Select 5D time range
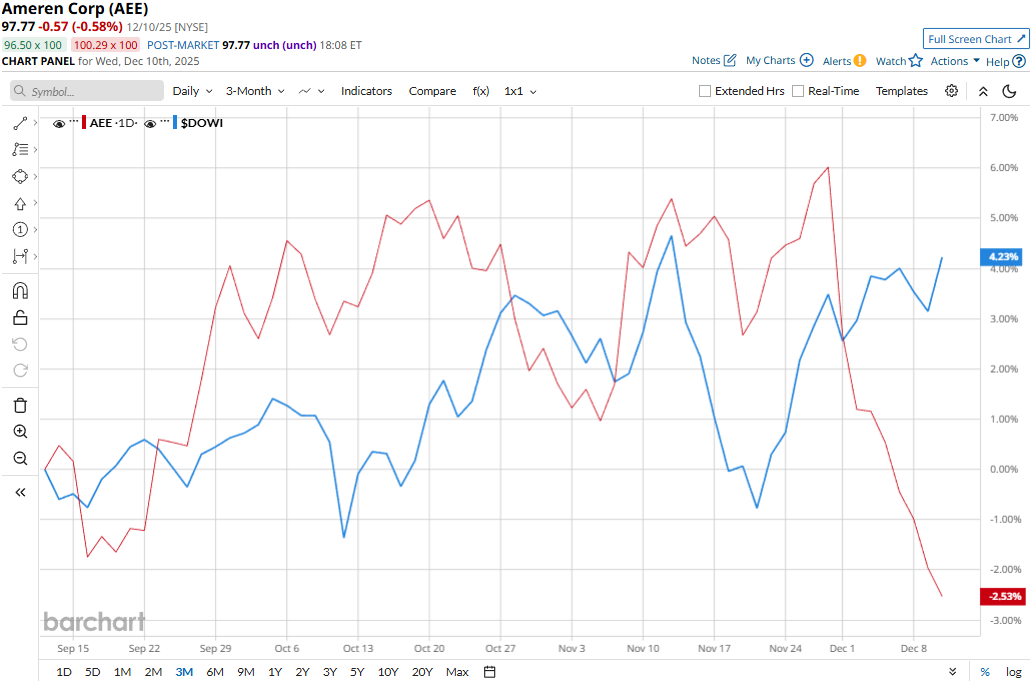 point(92,672)
